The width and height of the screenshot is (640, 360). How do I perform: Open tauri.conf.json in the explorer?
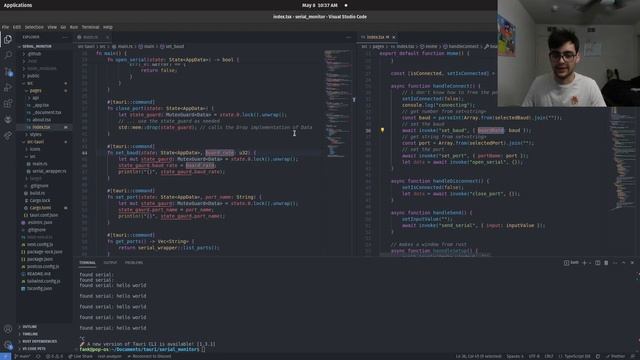point(43,215)
